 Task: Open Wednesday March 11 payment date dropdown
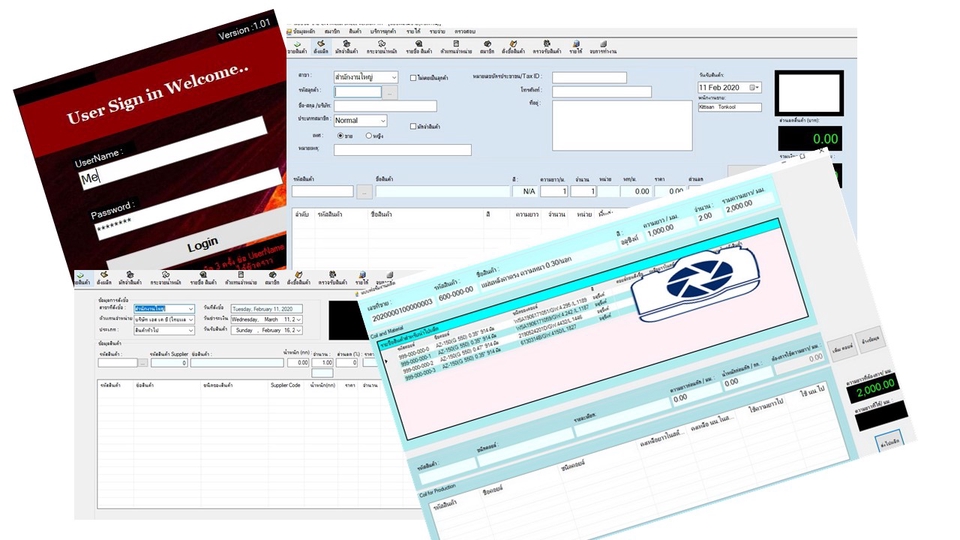pos(299,320)
